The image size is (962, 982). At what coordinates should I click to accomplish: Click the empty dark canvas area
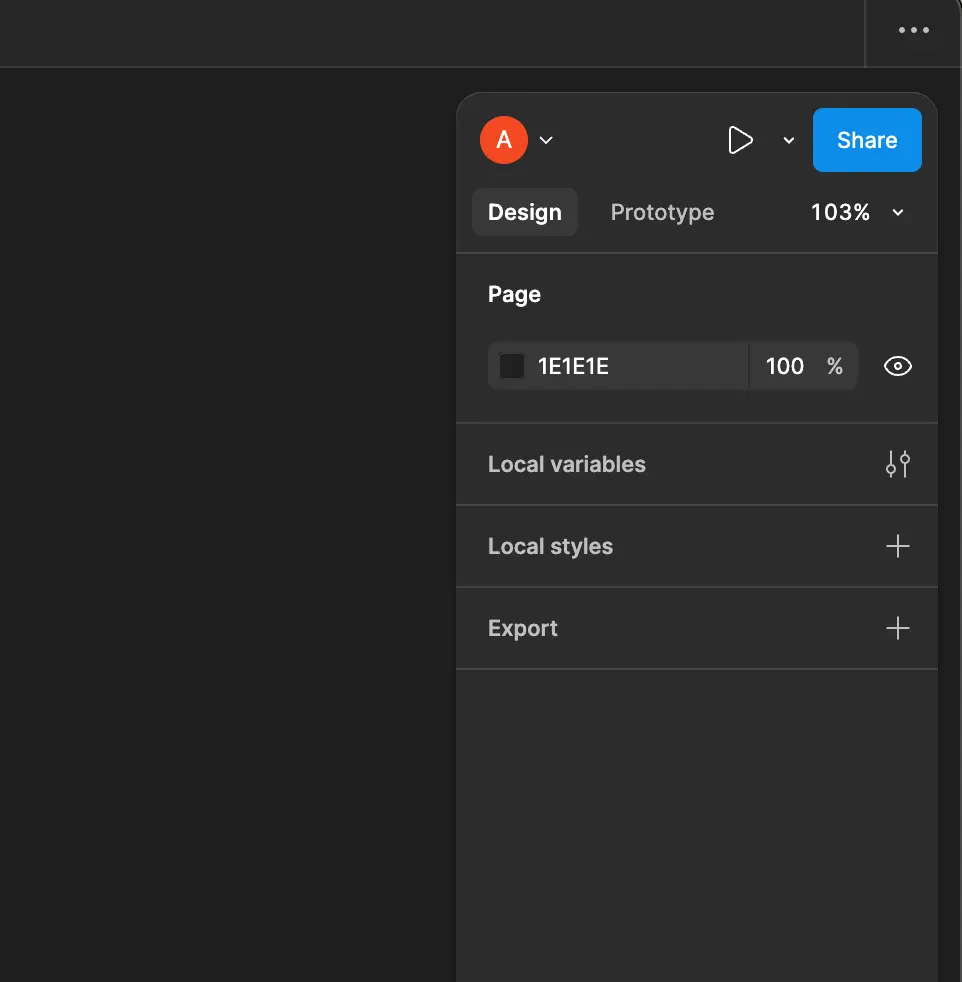coord(220,500)
